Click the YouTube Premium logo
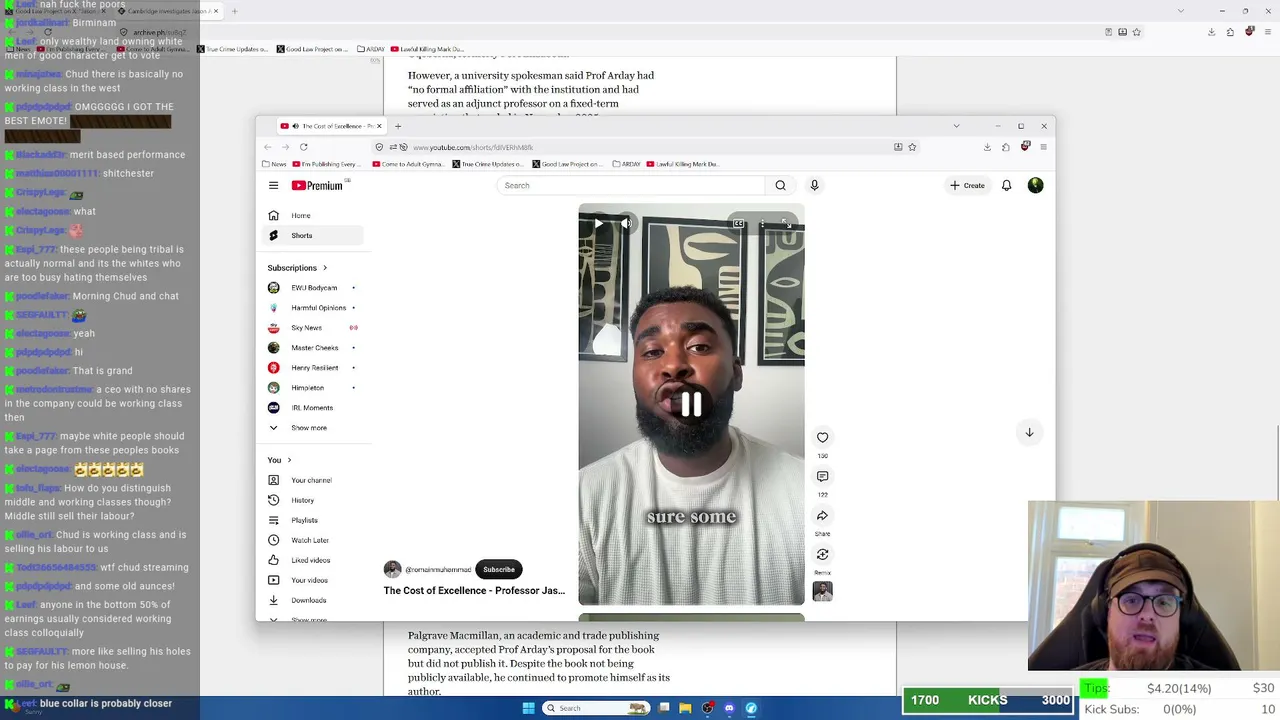This screenshot has width=1280, height=720. [x=317, y=185]
